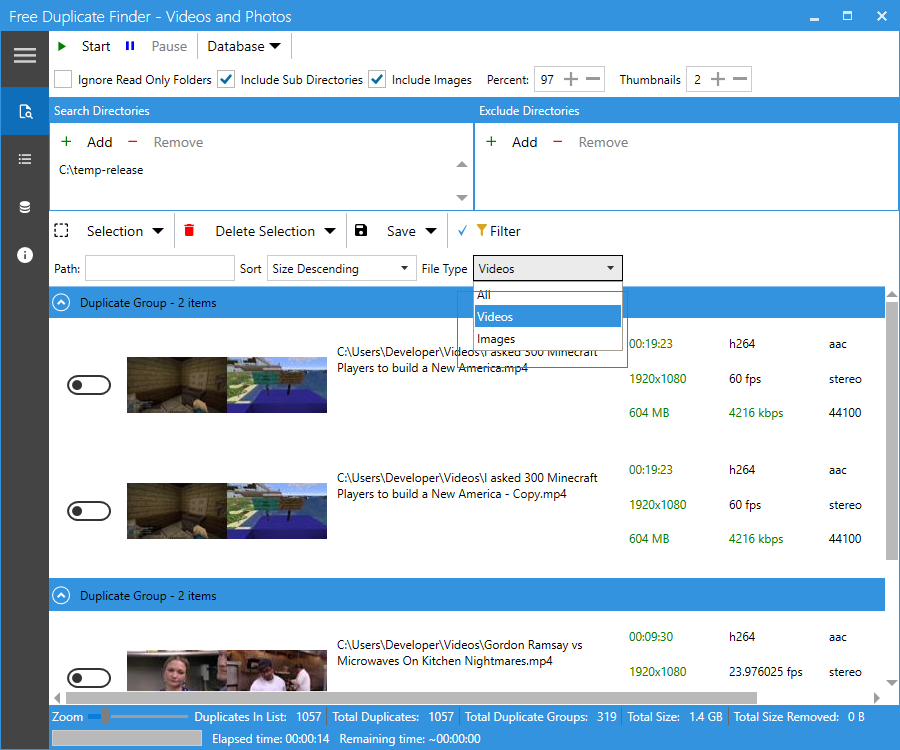Click the Save floppy disk icon
The width and height of the screenshot is (900, 750).
tap(361, 231)
